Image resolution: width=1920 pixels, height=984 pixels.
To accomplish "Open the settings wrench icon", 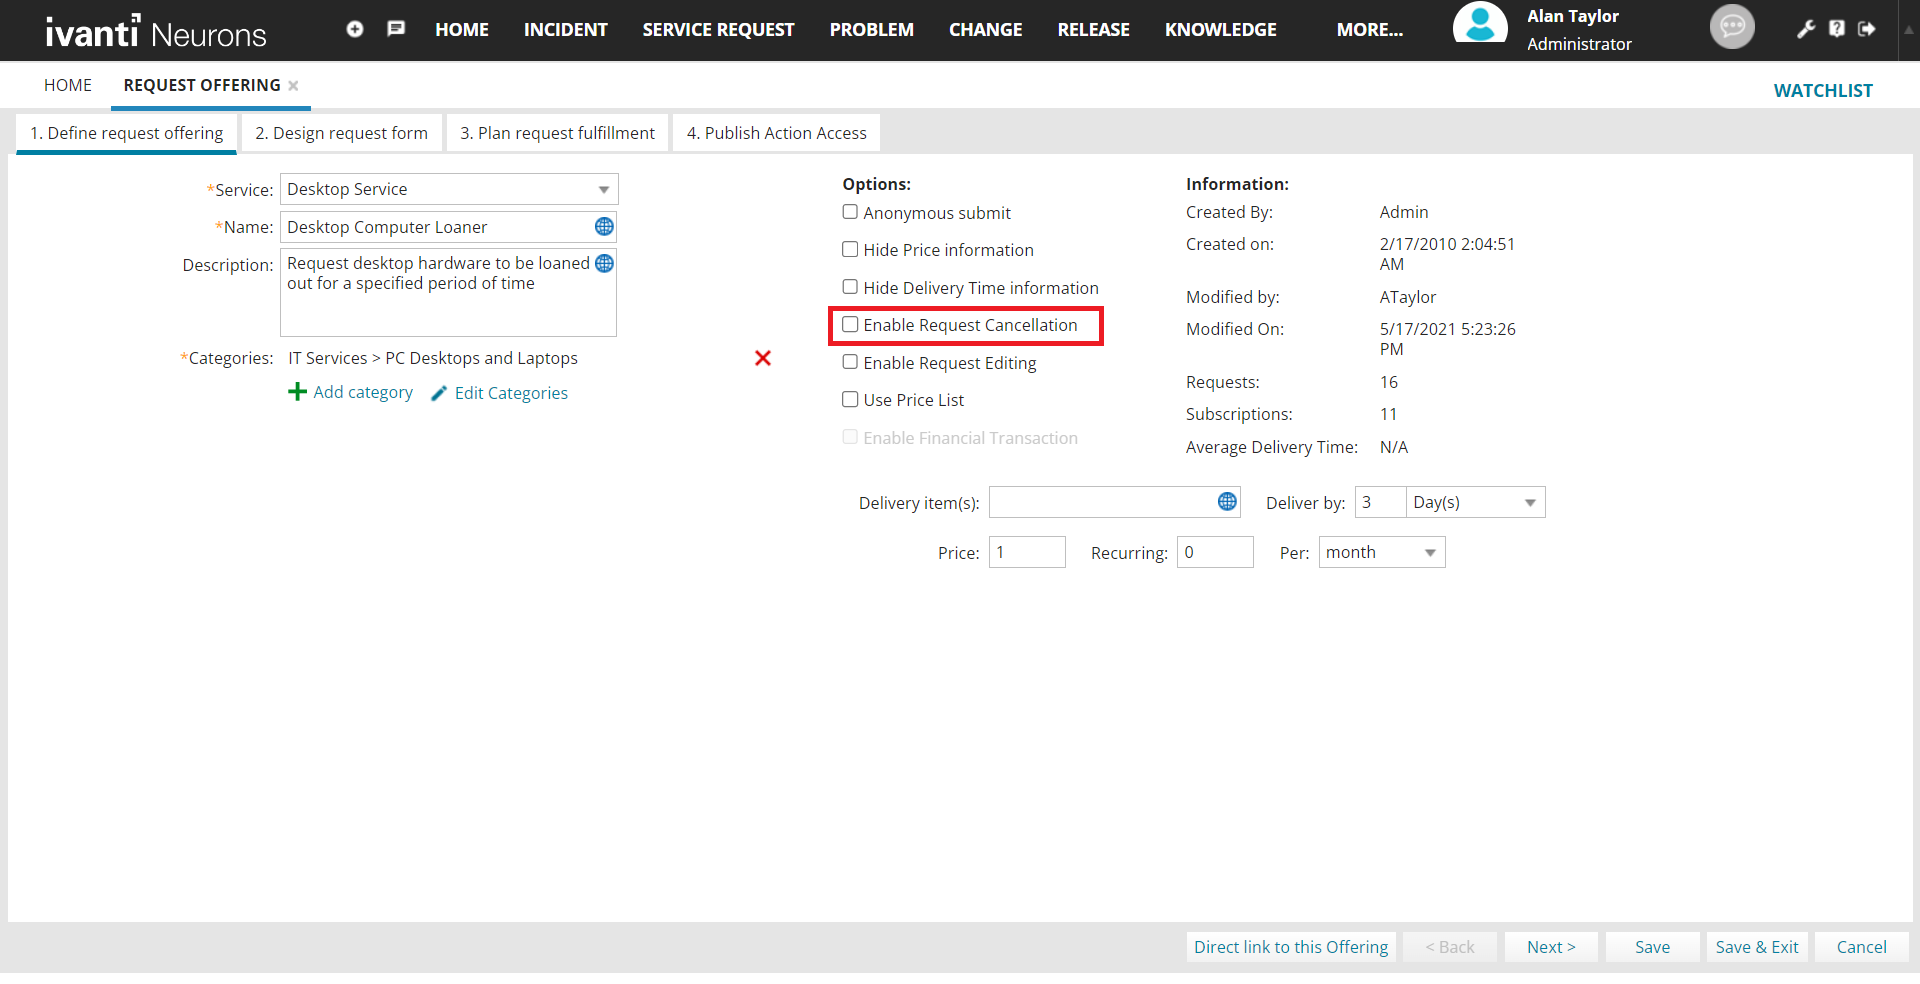I will [x=1806, y=29].
